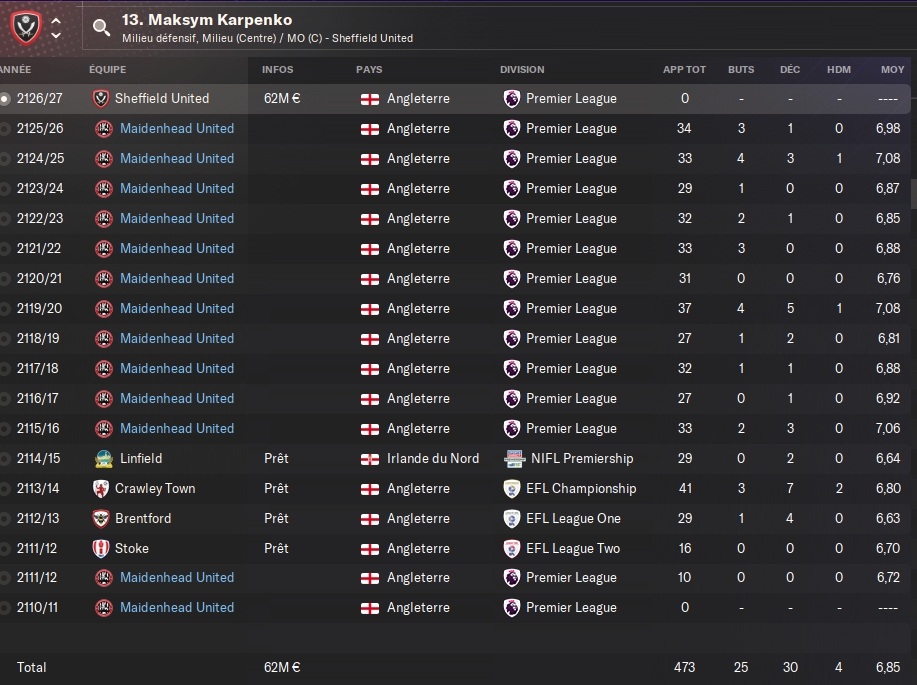Select the 2126/27 season radio button
The width and height of the screenshot is (917, 685).
pyautogui.click(x=5, y=99)
